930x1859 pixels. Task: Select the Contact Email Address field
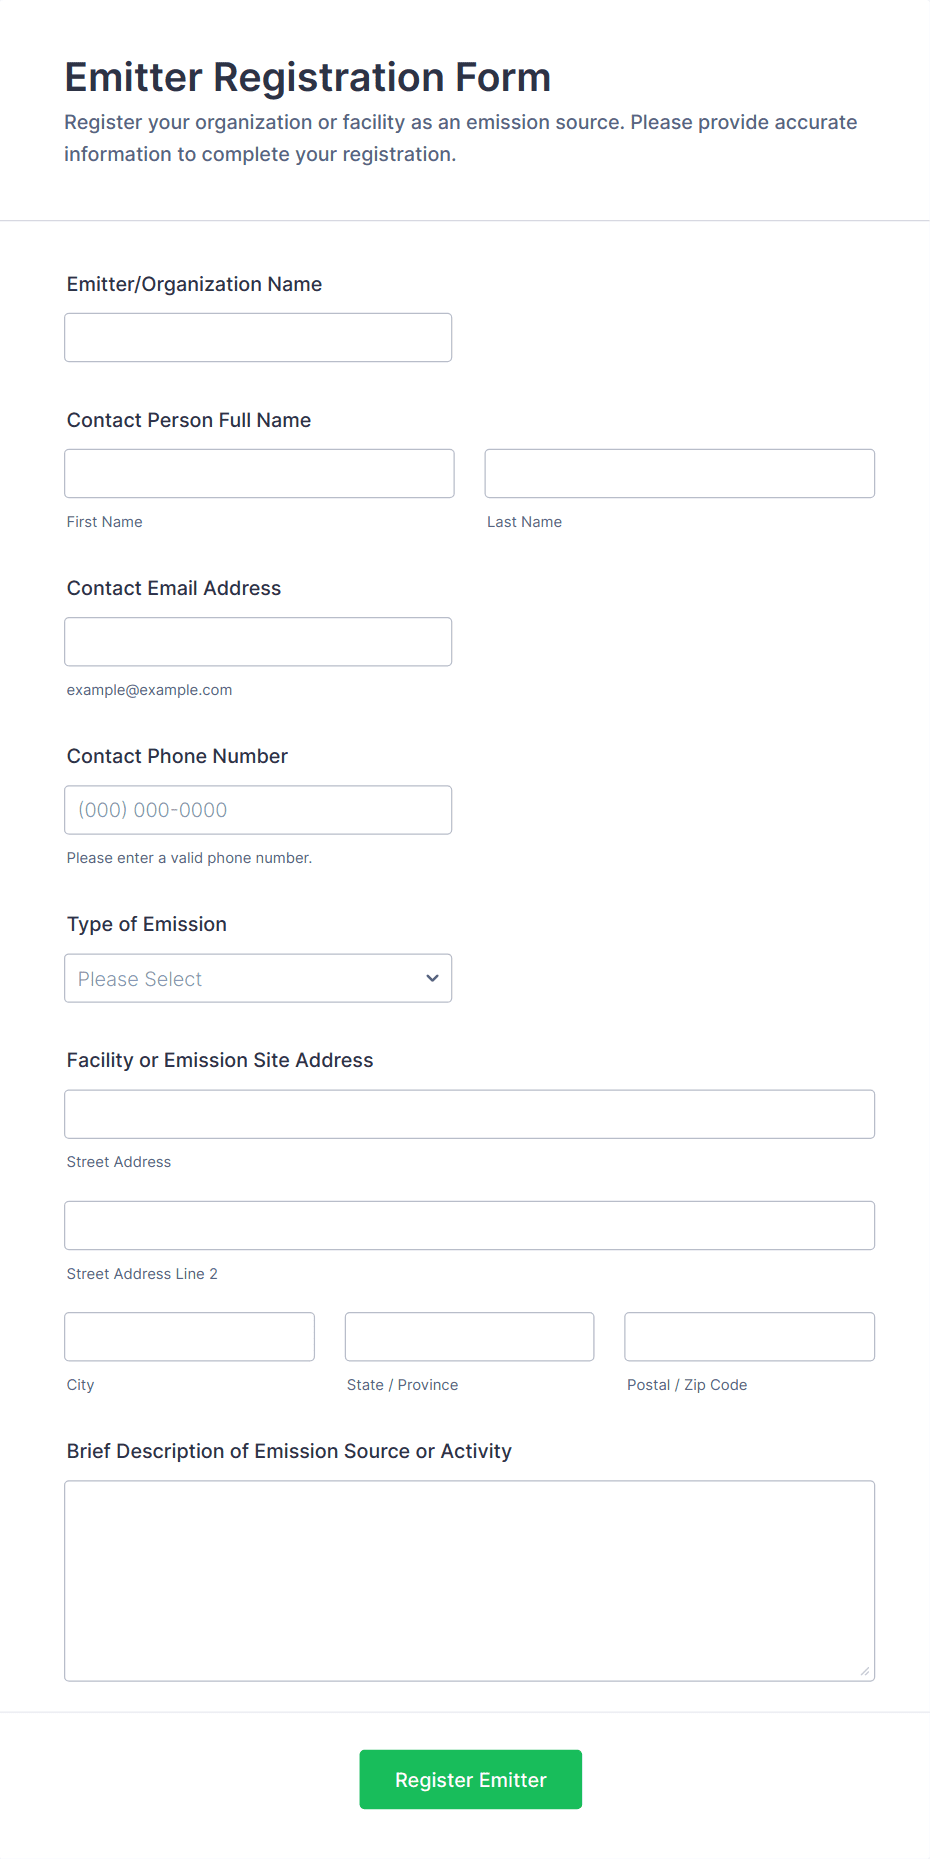[258, 642]
